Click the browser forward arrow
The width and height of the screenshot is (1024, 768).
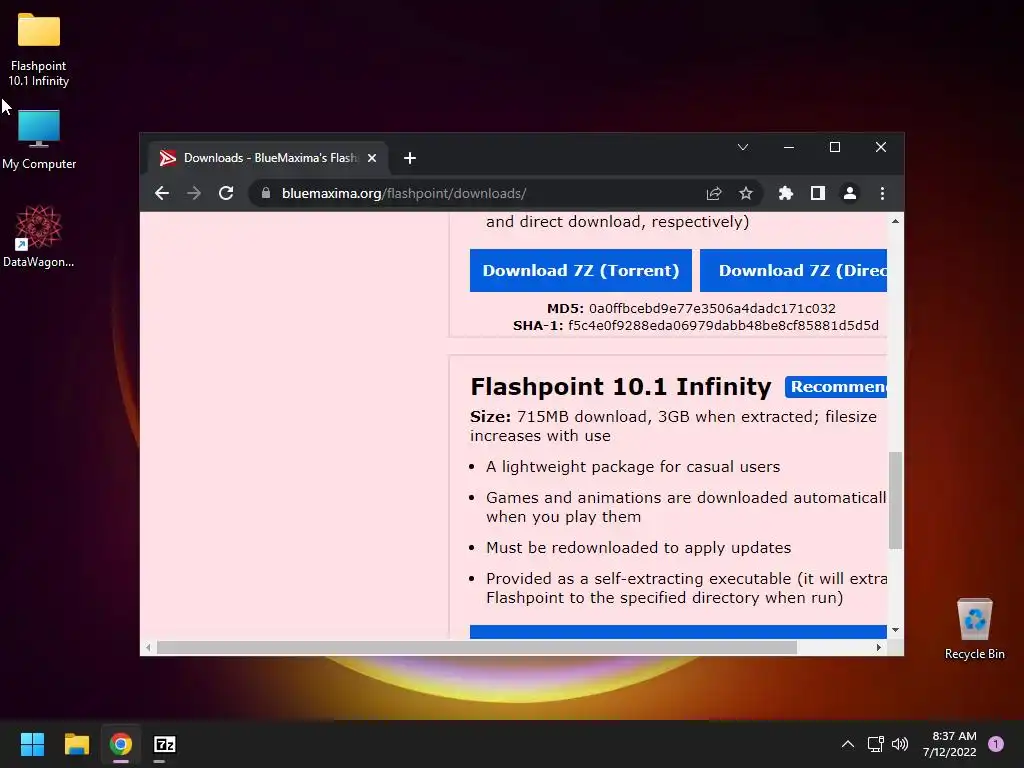[194, 193]
